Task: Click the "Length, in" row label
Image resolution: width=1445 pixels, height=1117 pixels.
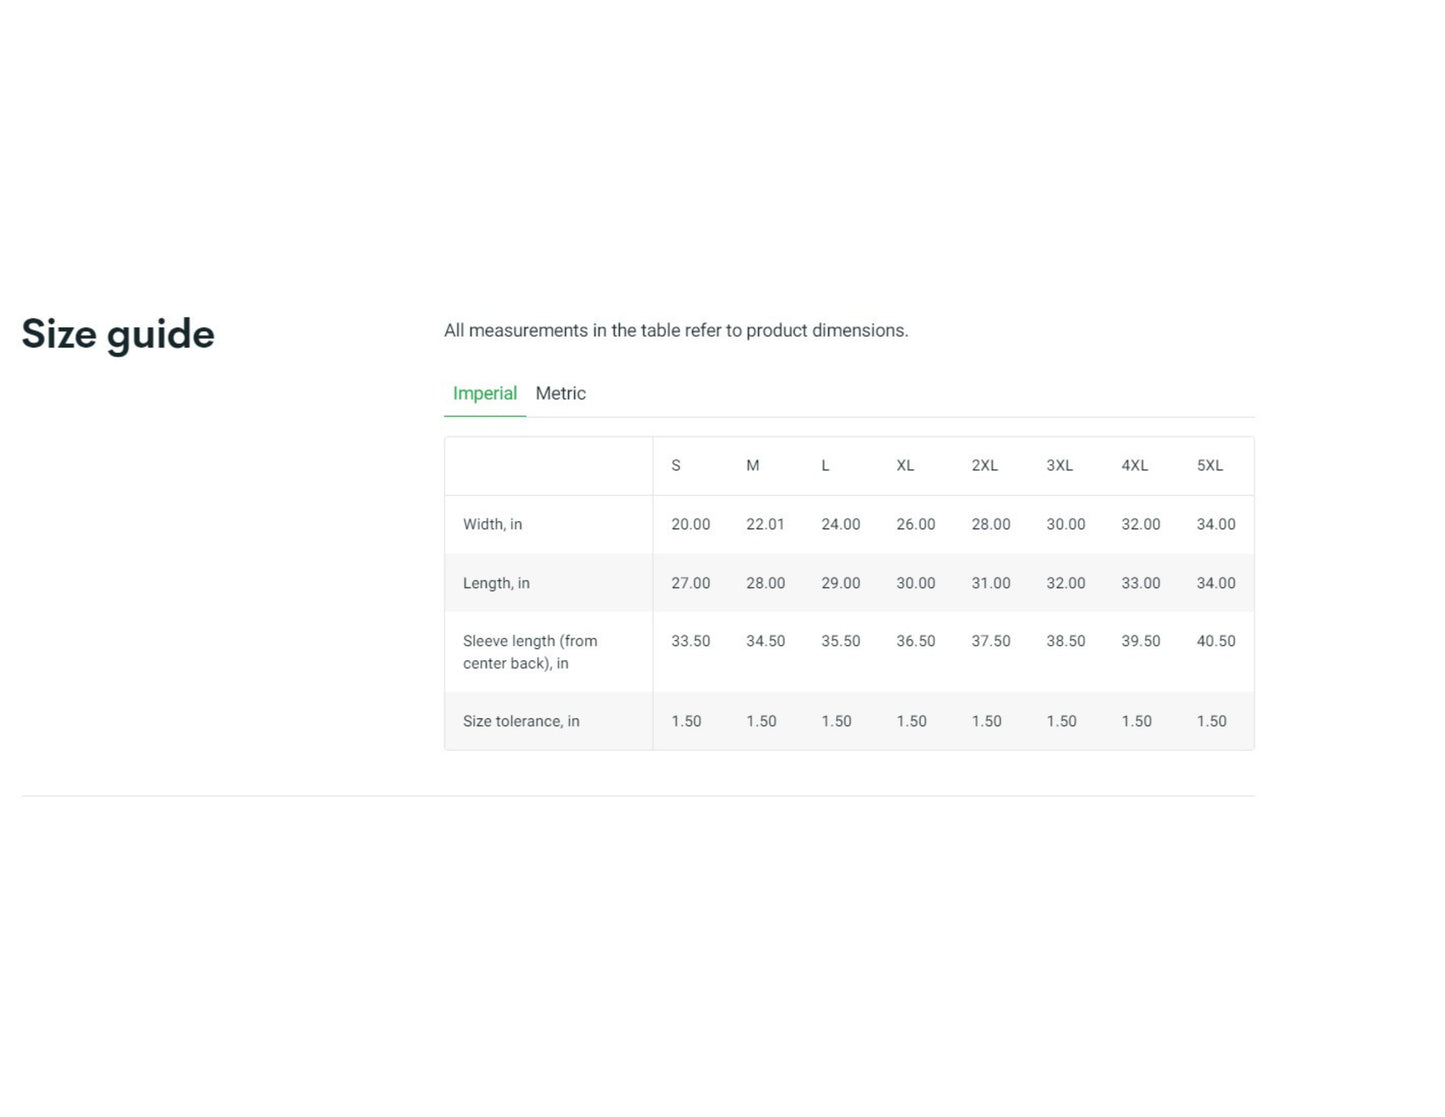Action: (496, 583)
